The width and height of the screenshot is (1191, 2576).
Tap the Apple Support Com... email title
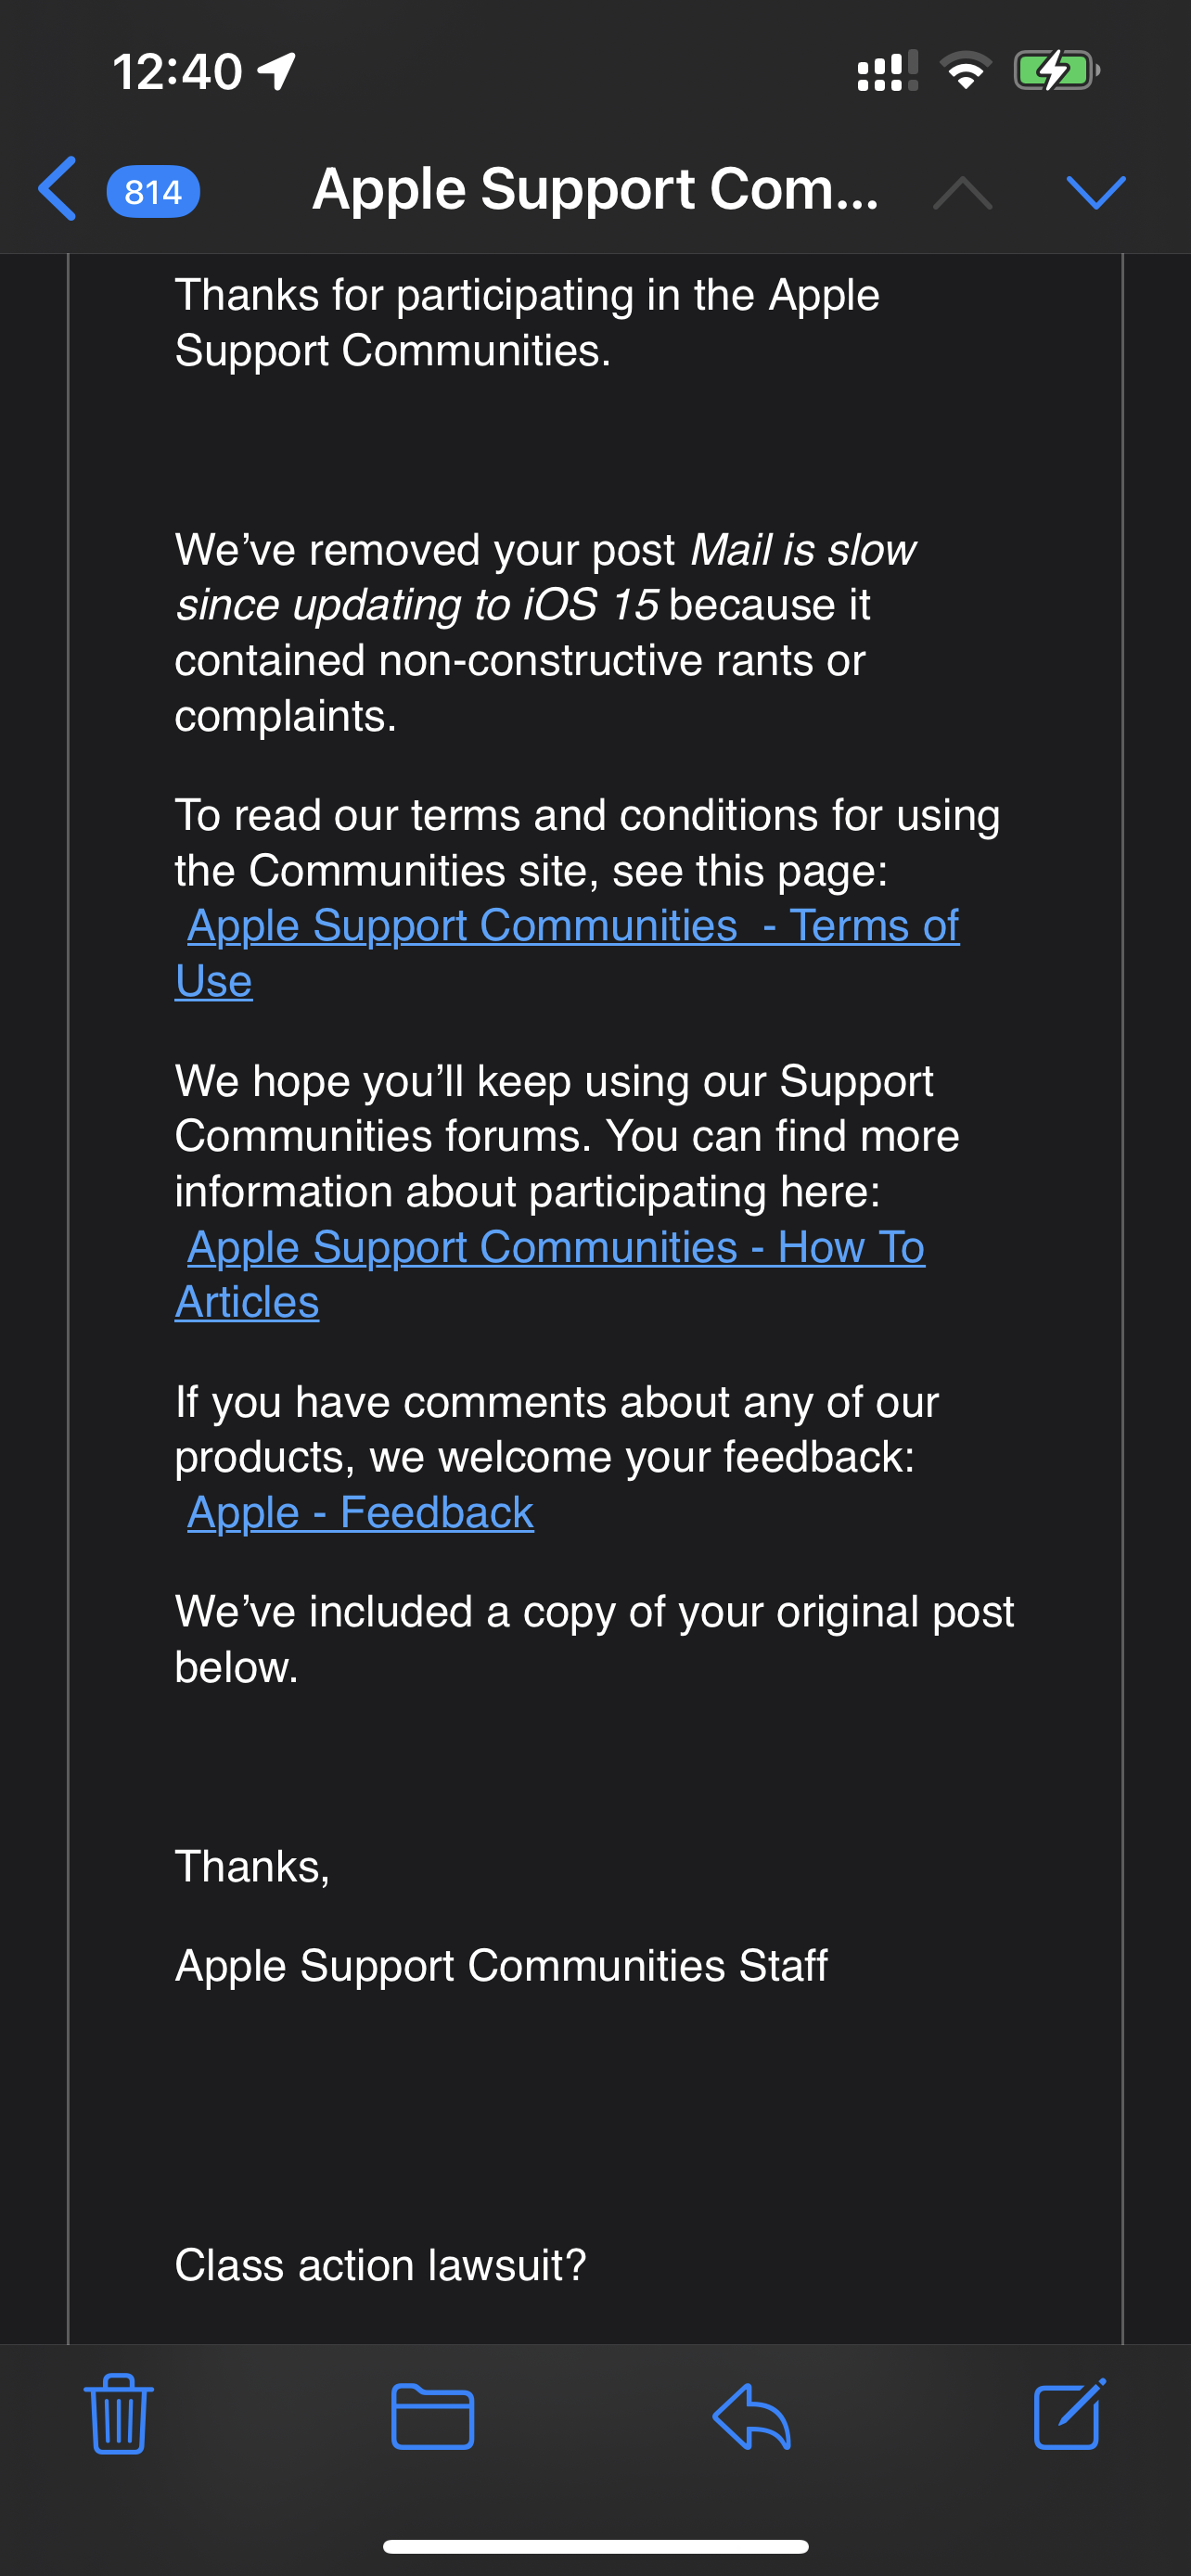pyautogui.click(x=595, y=189)
